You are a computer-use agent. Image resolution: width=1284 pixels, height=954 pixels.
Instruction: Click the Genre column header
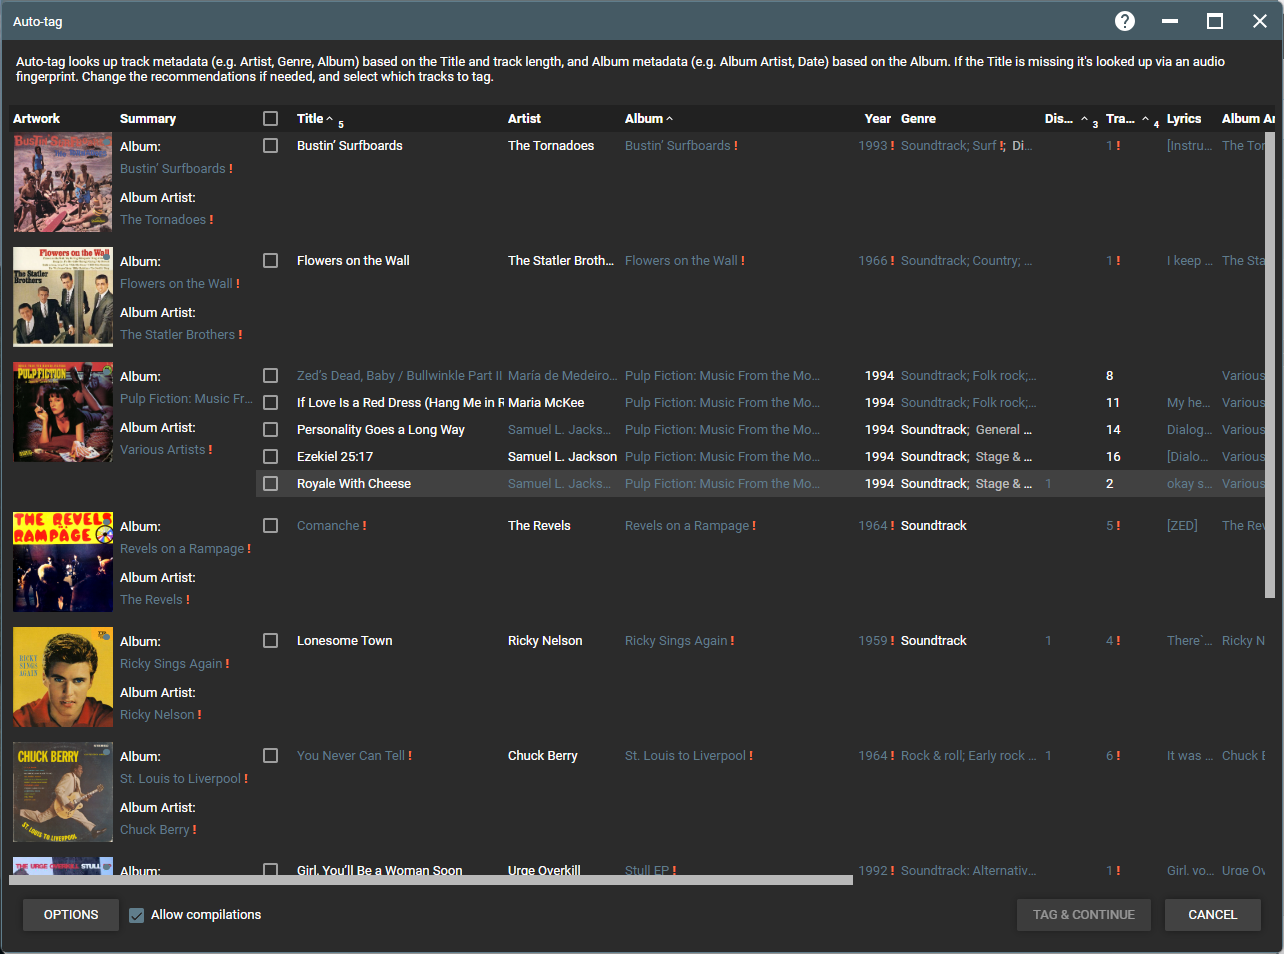point(918,118)
